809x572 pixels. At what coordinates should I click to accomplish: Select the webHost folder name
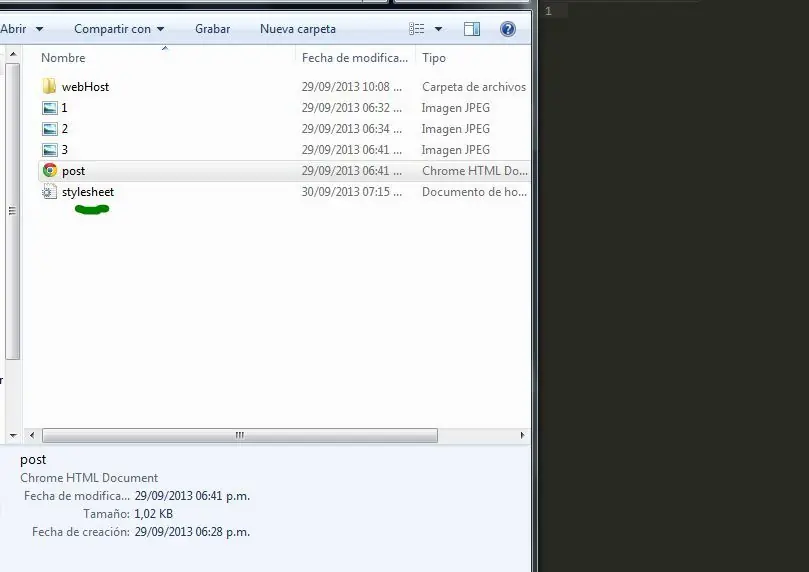pos(85,87)
